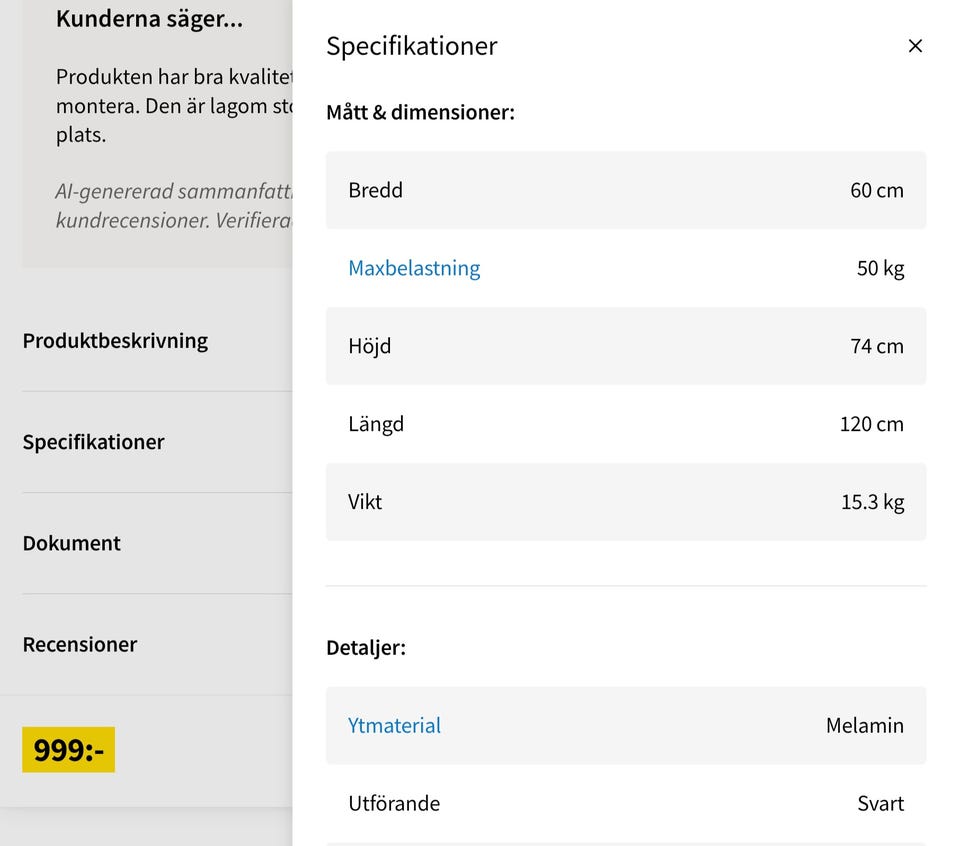Click the 50 kg Maxbelastning value

click(880, 268)
